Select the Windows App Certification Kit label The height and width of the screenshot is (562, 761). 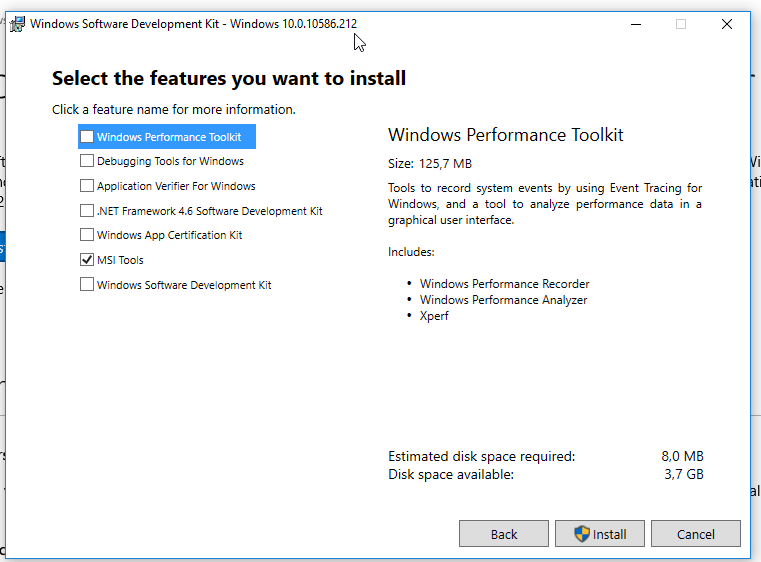tap(169, 235)
